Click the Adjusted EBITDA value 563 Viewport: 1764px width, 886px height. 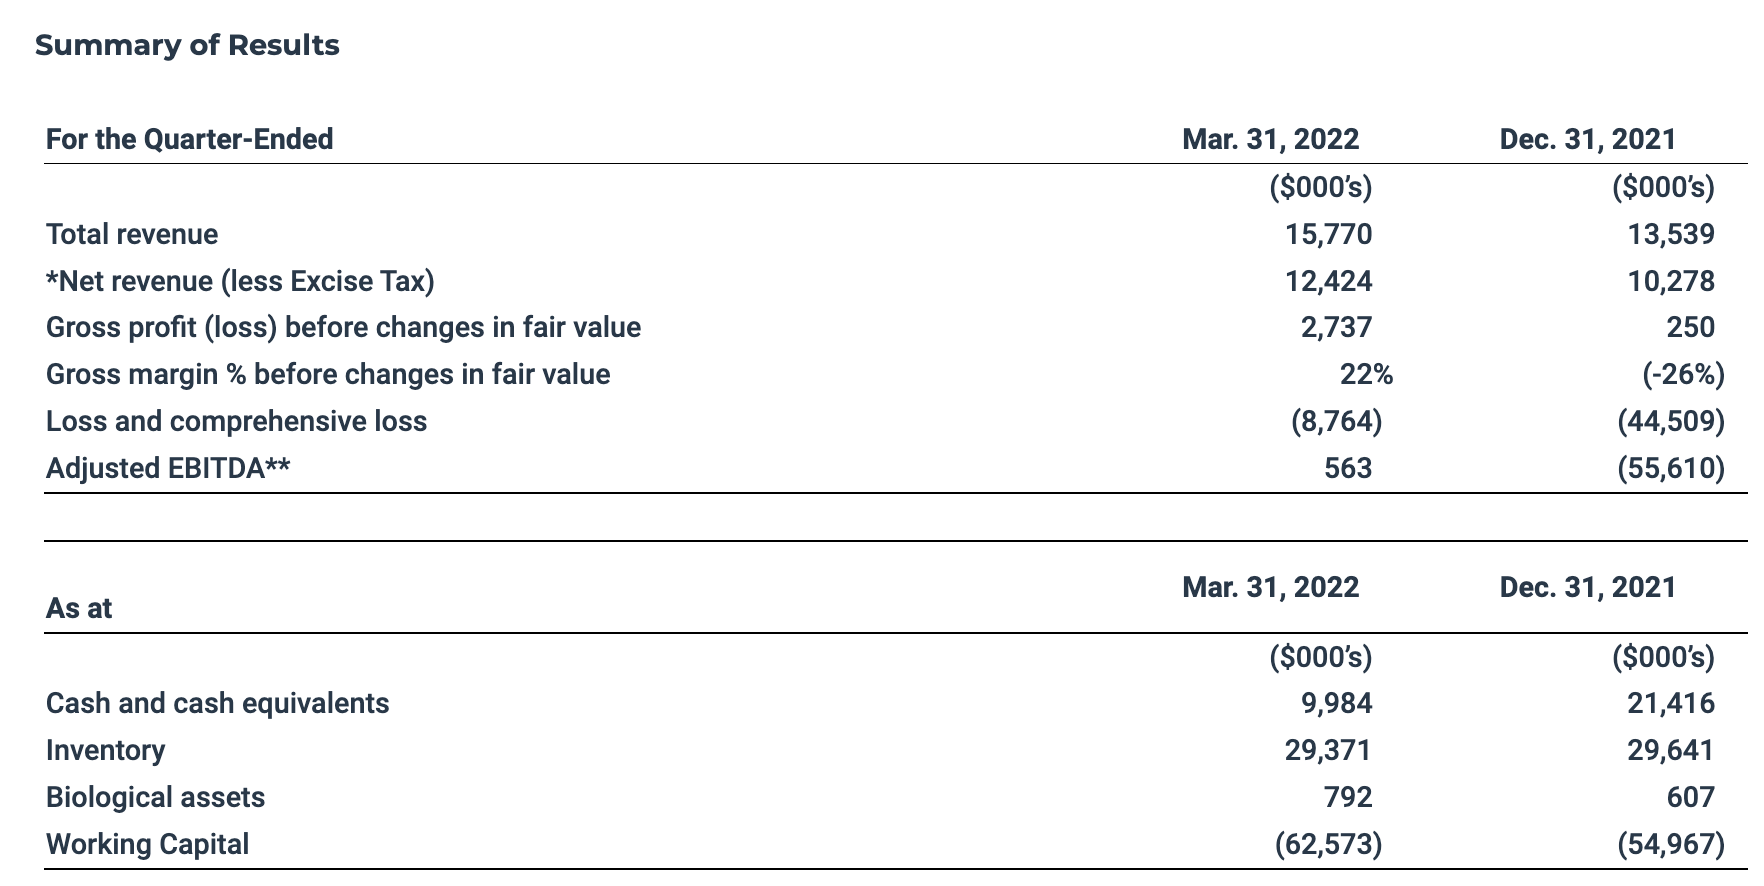1348,468
